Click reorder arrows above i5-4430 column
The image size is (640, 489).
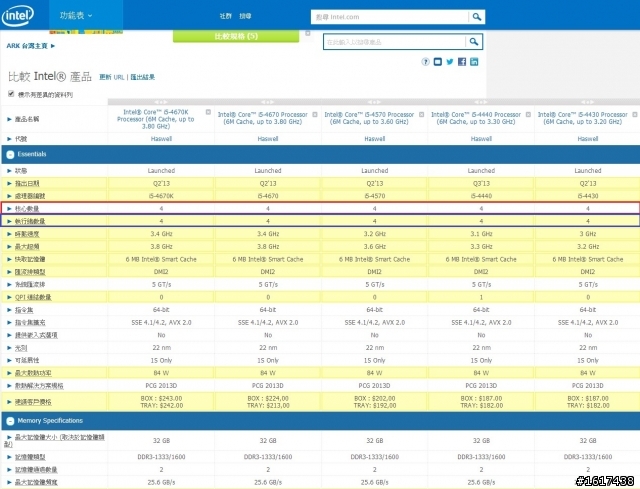tap(587, 102)
